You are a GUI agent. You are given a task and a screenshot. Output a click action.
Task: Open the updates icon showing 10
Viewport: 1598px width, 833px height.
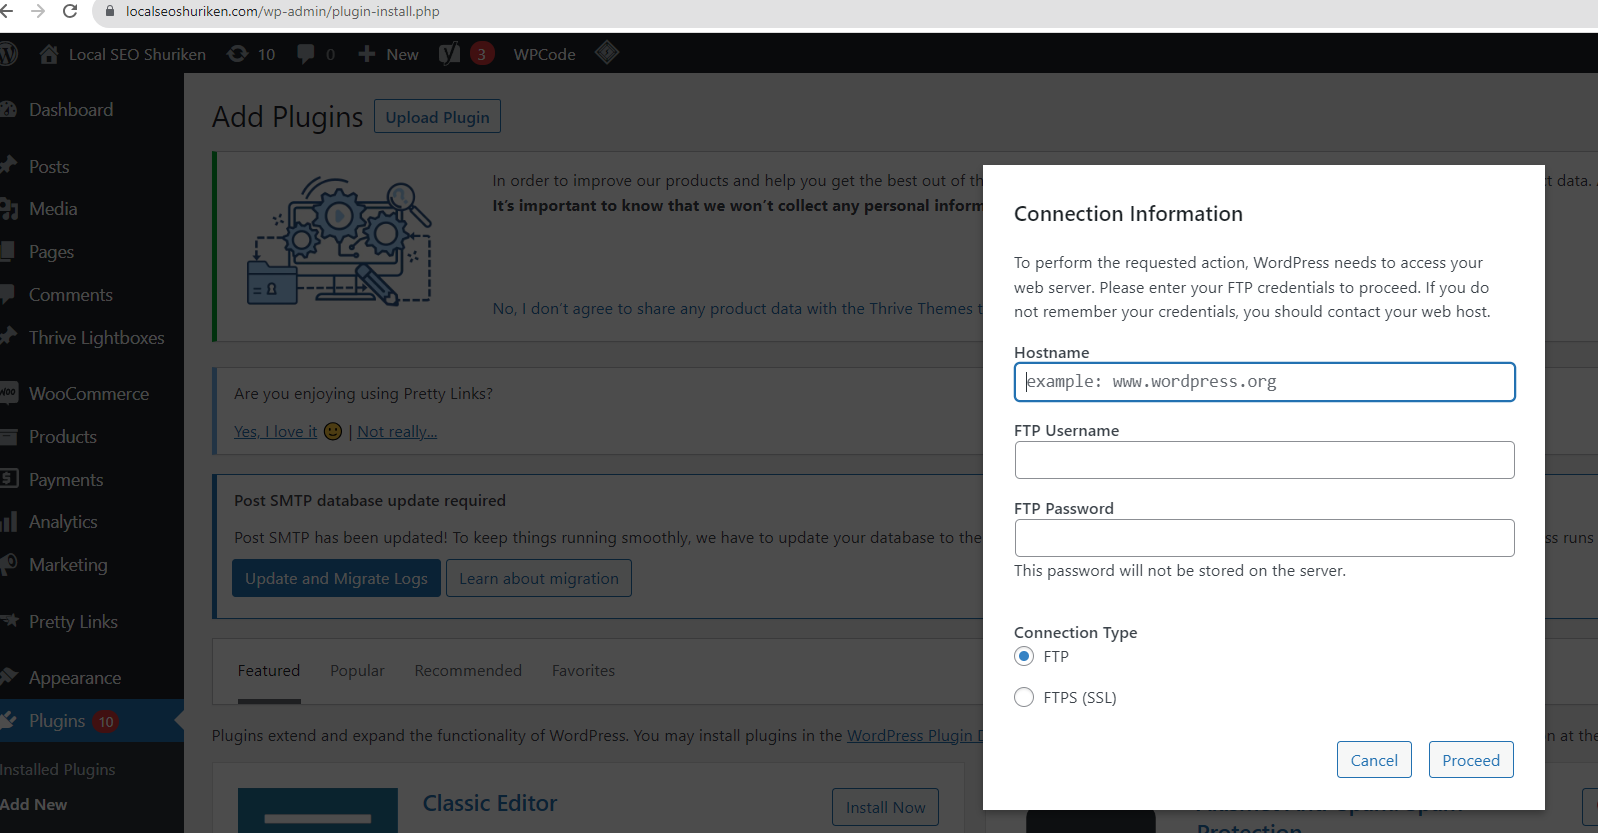point(237,54)
